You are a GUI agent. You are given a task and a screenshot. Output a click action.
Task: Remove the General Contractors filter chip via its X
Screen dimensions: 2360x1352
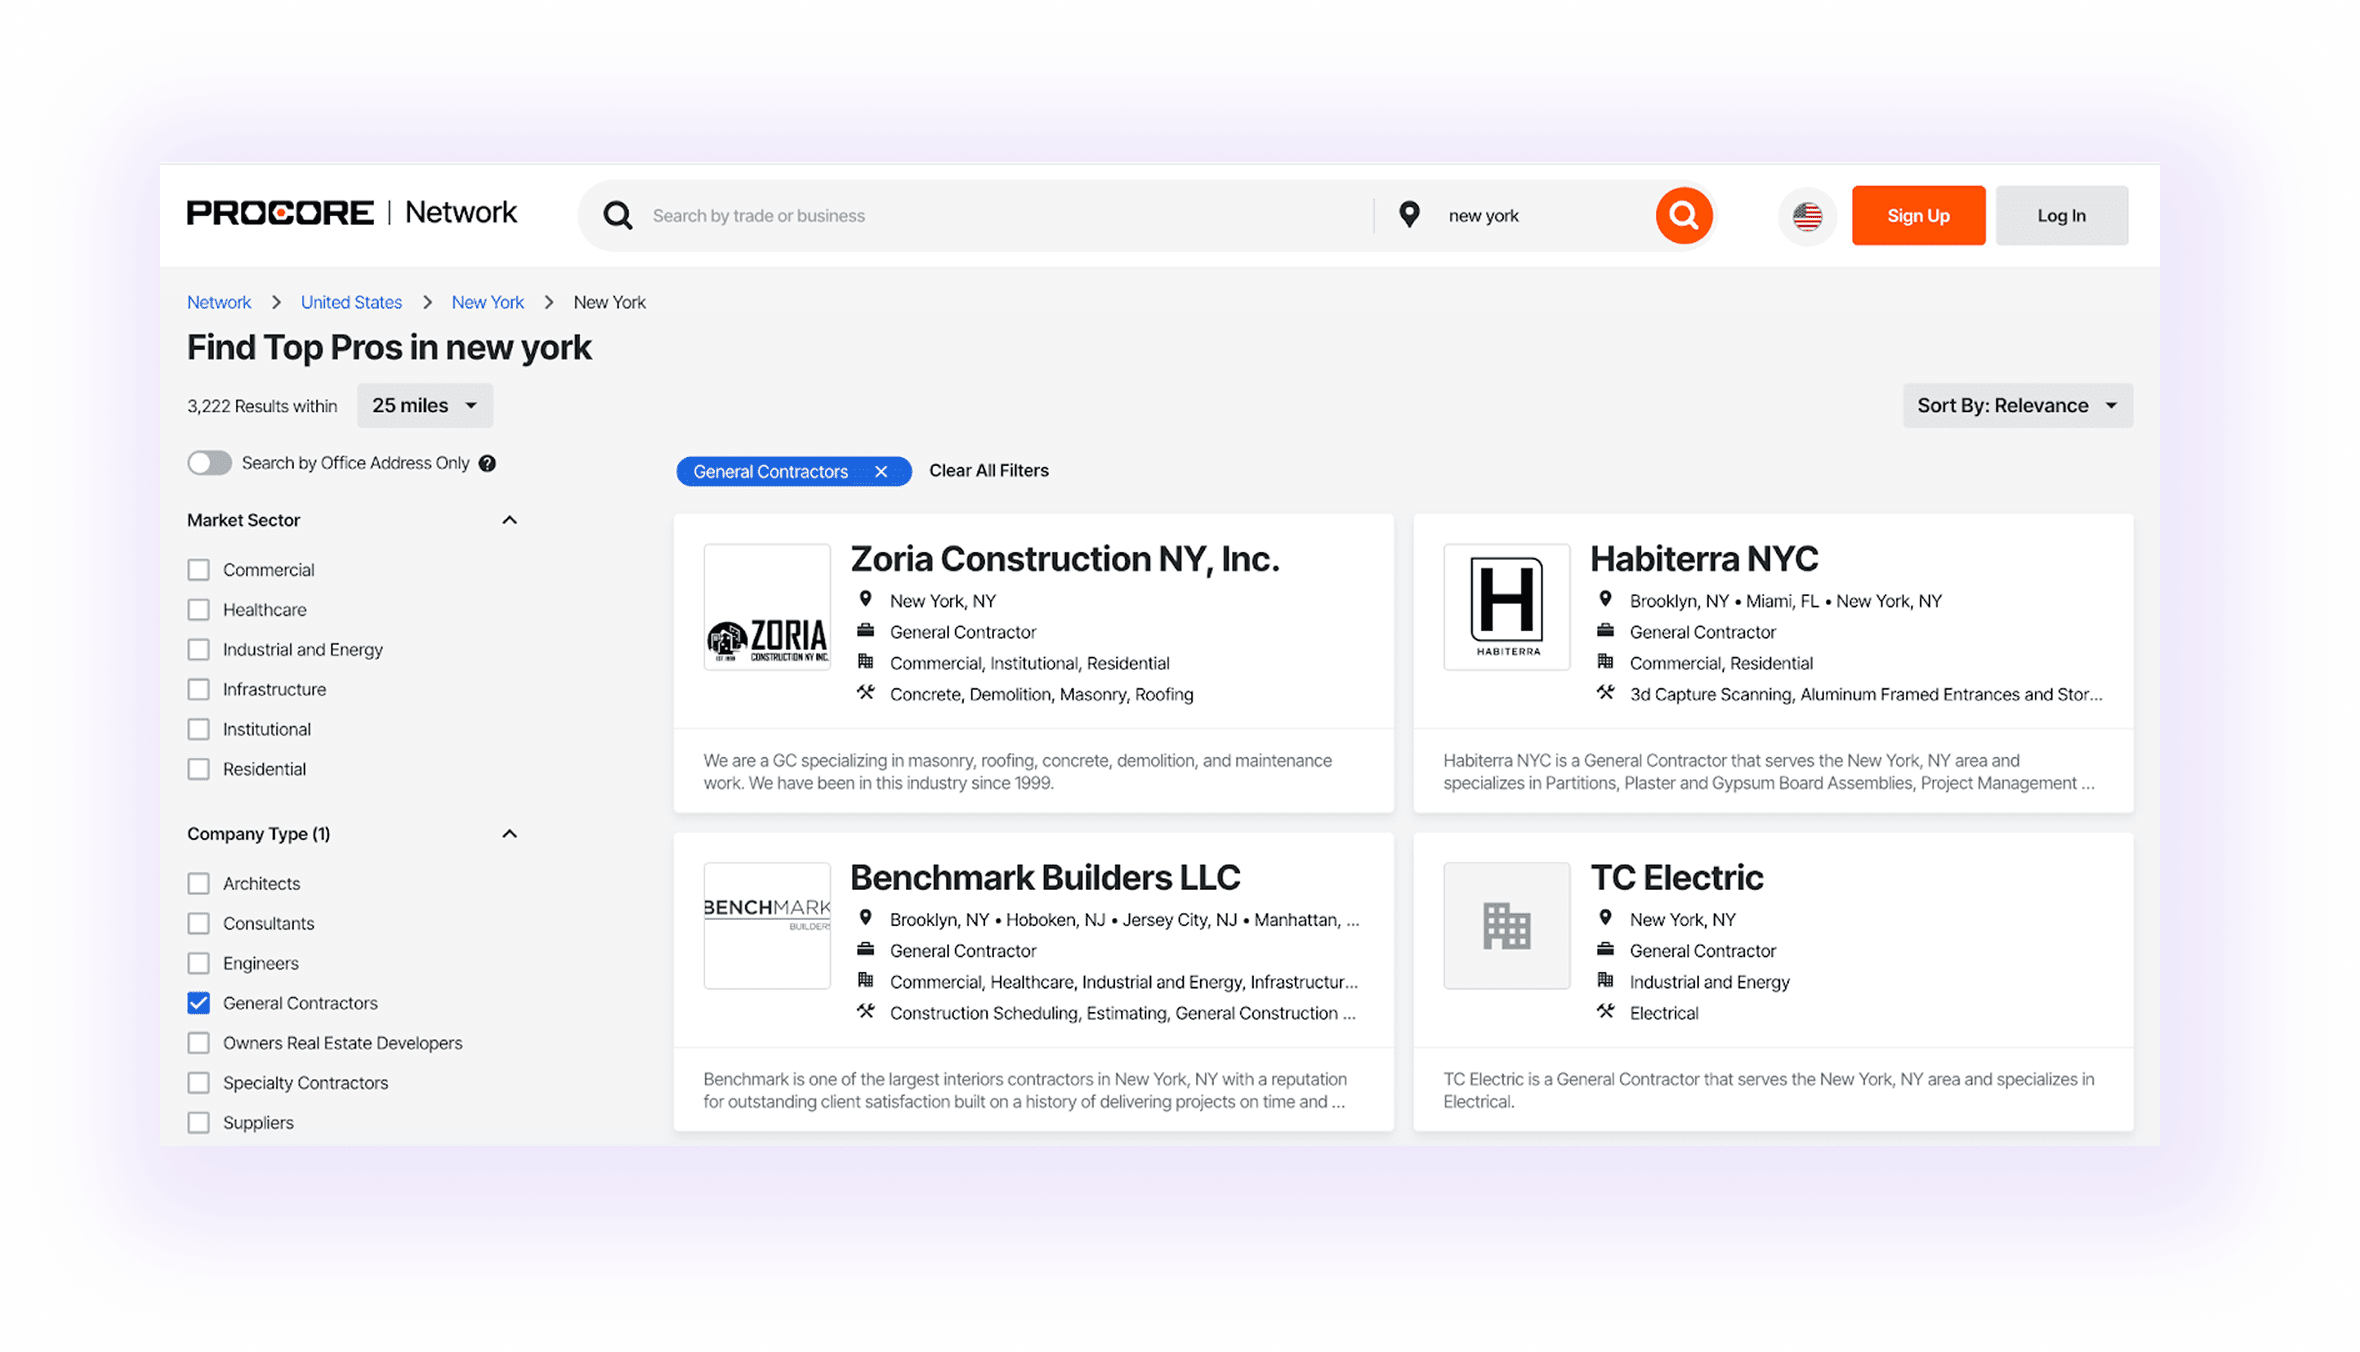point(881,471)
